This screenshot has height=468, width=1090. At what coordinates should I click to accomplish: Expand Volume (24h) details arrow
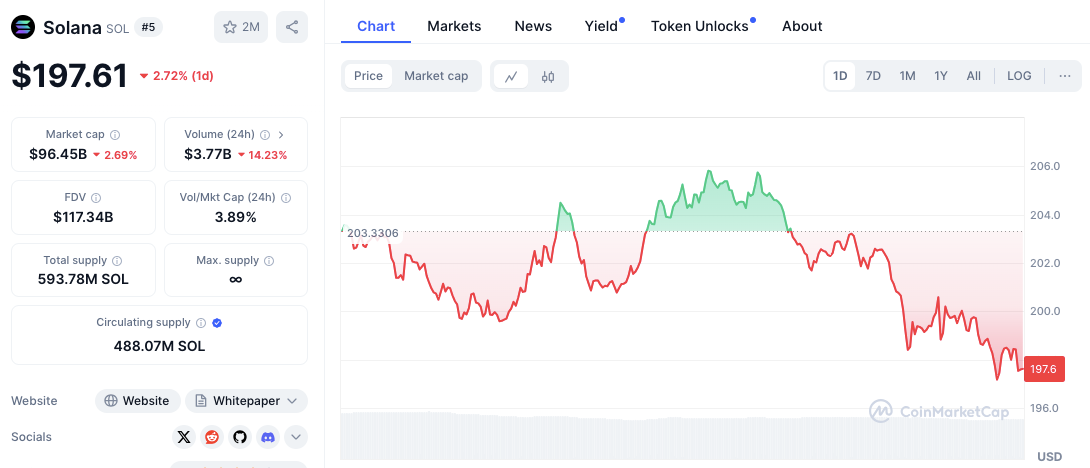point(281,135)
